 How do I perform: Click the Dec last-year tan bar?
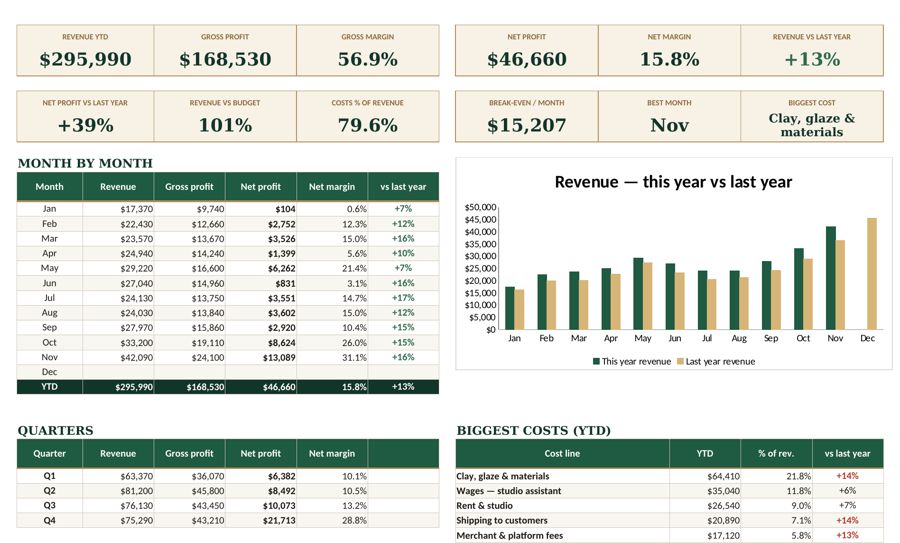coord(872,274)
